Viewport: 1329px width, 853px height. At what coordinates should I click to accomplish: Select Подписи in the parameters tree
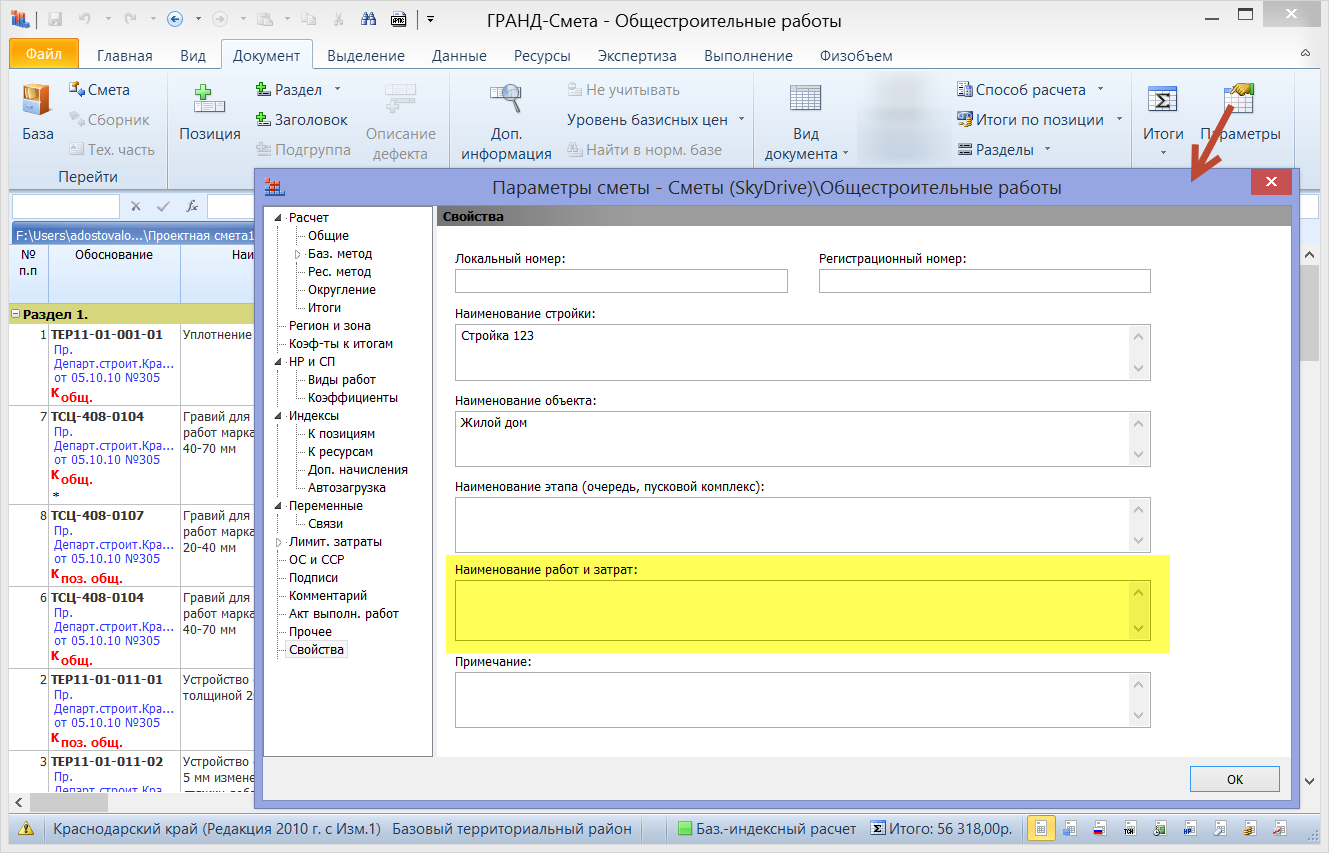[313, 578]
